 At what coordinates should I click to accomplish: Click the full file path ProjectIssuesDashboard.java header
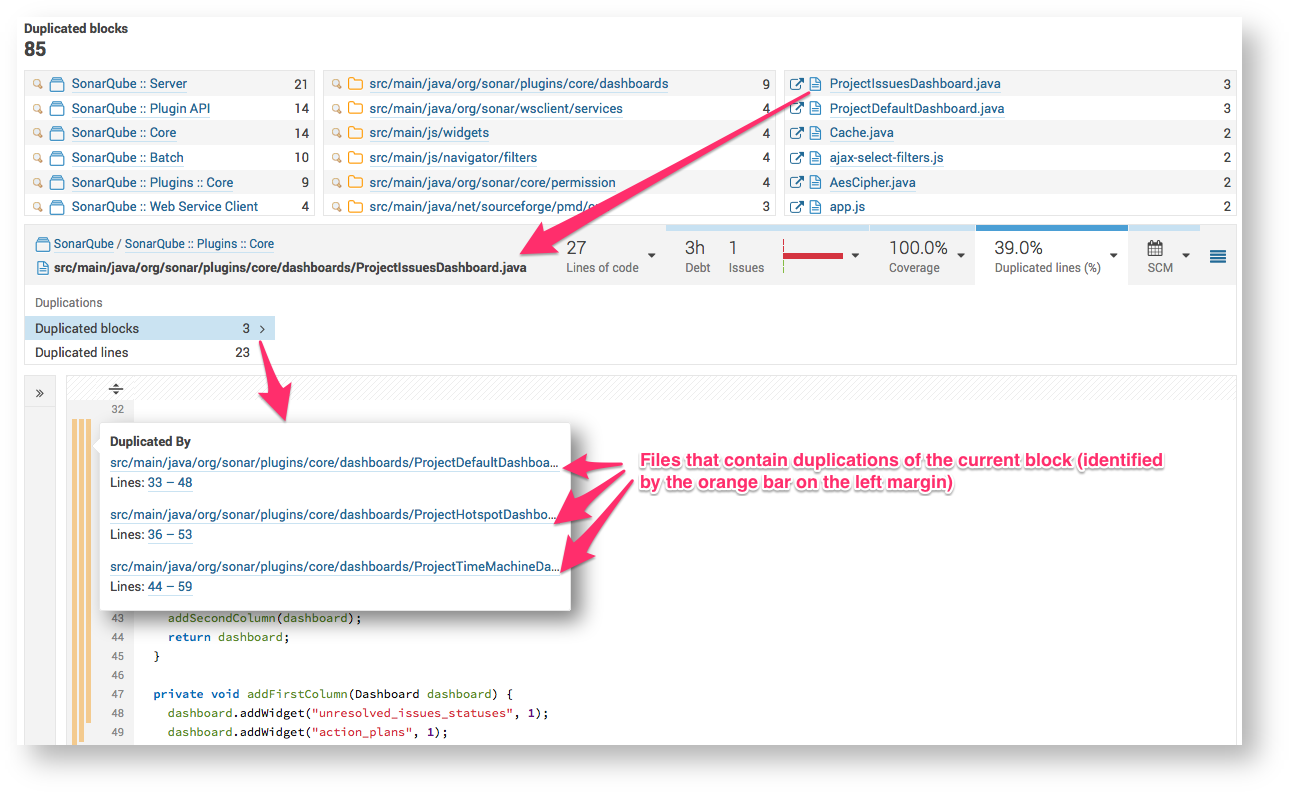point(290,268)
